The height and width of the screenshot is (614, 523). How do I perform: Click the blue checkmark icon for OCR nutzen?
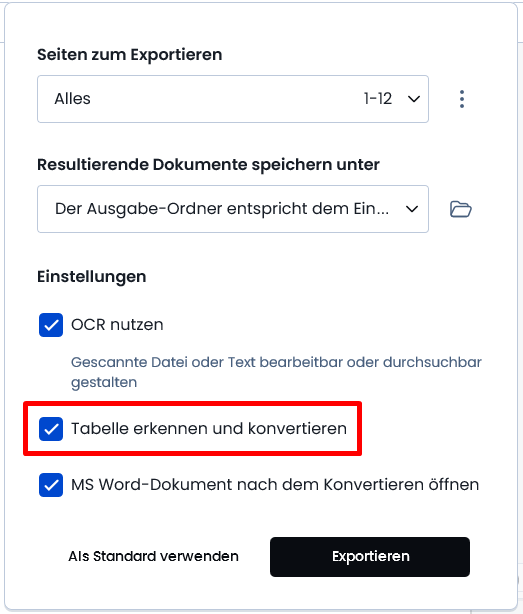(x=51, y=325)
